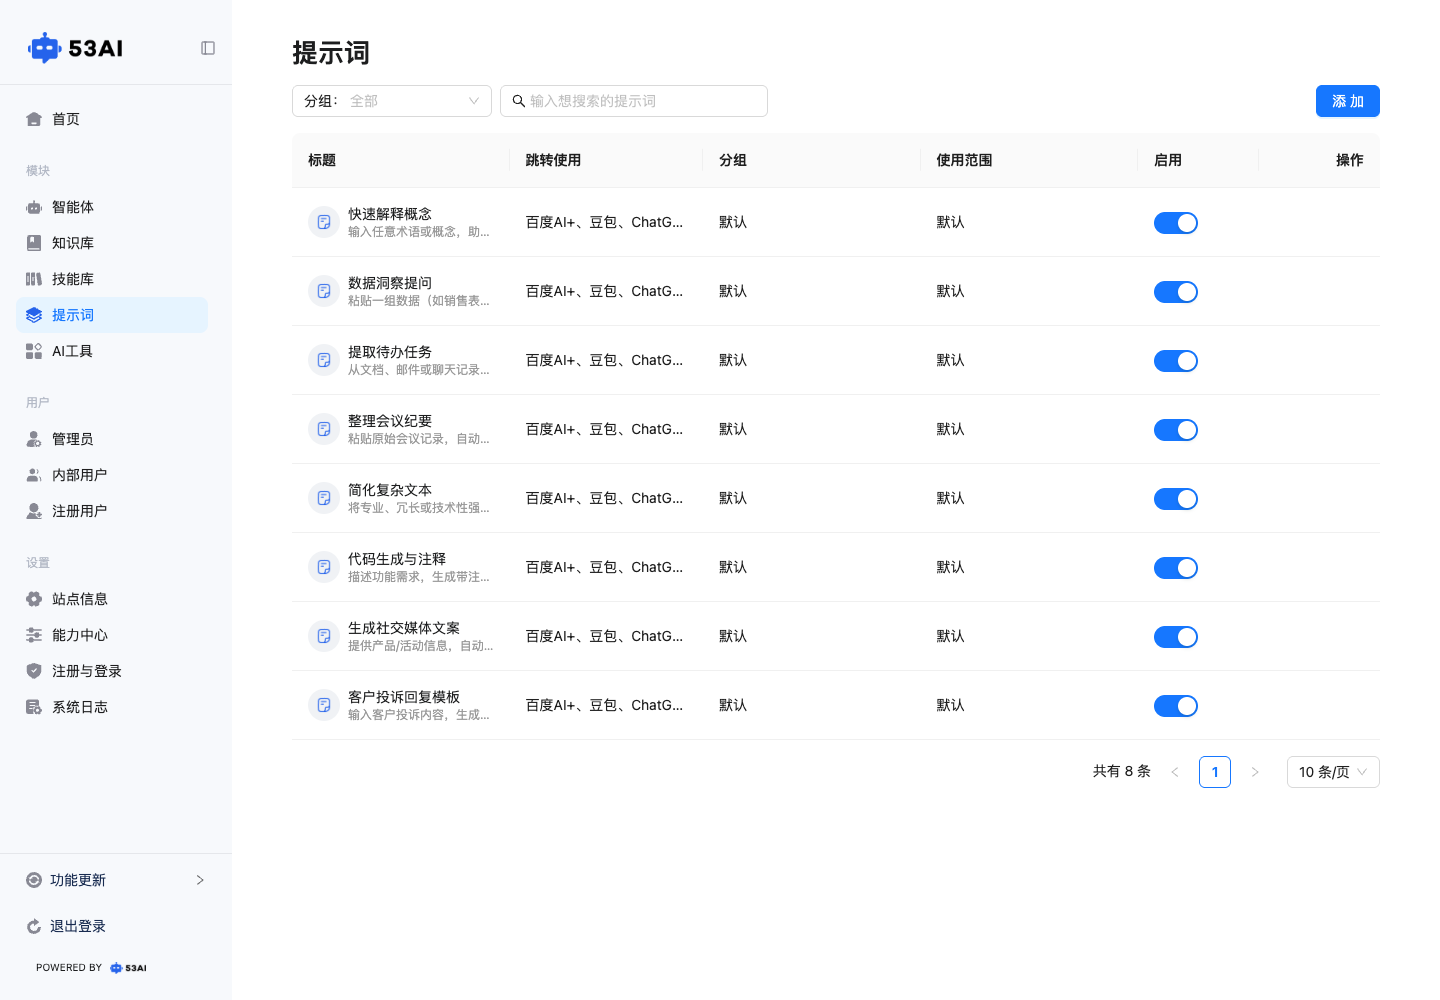Select 技能库 in the sidebar
This screenshot has height=1000, width=1440.
pos(112,279)
